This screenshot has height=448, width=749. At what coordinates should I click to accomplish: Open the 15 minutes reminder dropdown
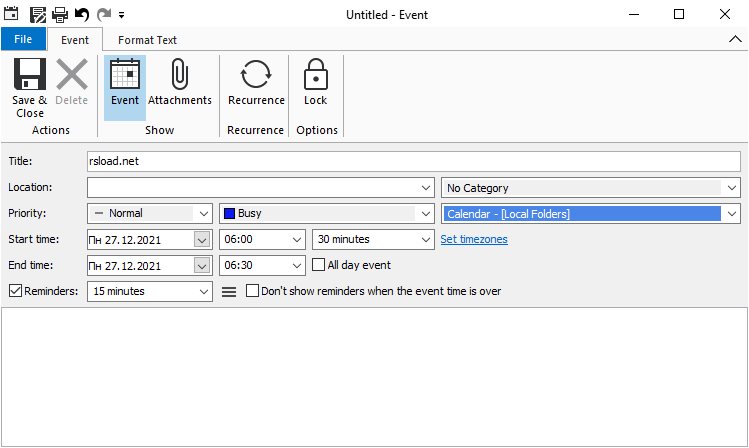(204, 291)
